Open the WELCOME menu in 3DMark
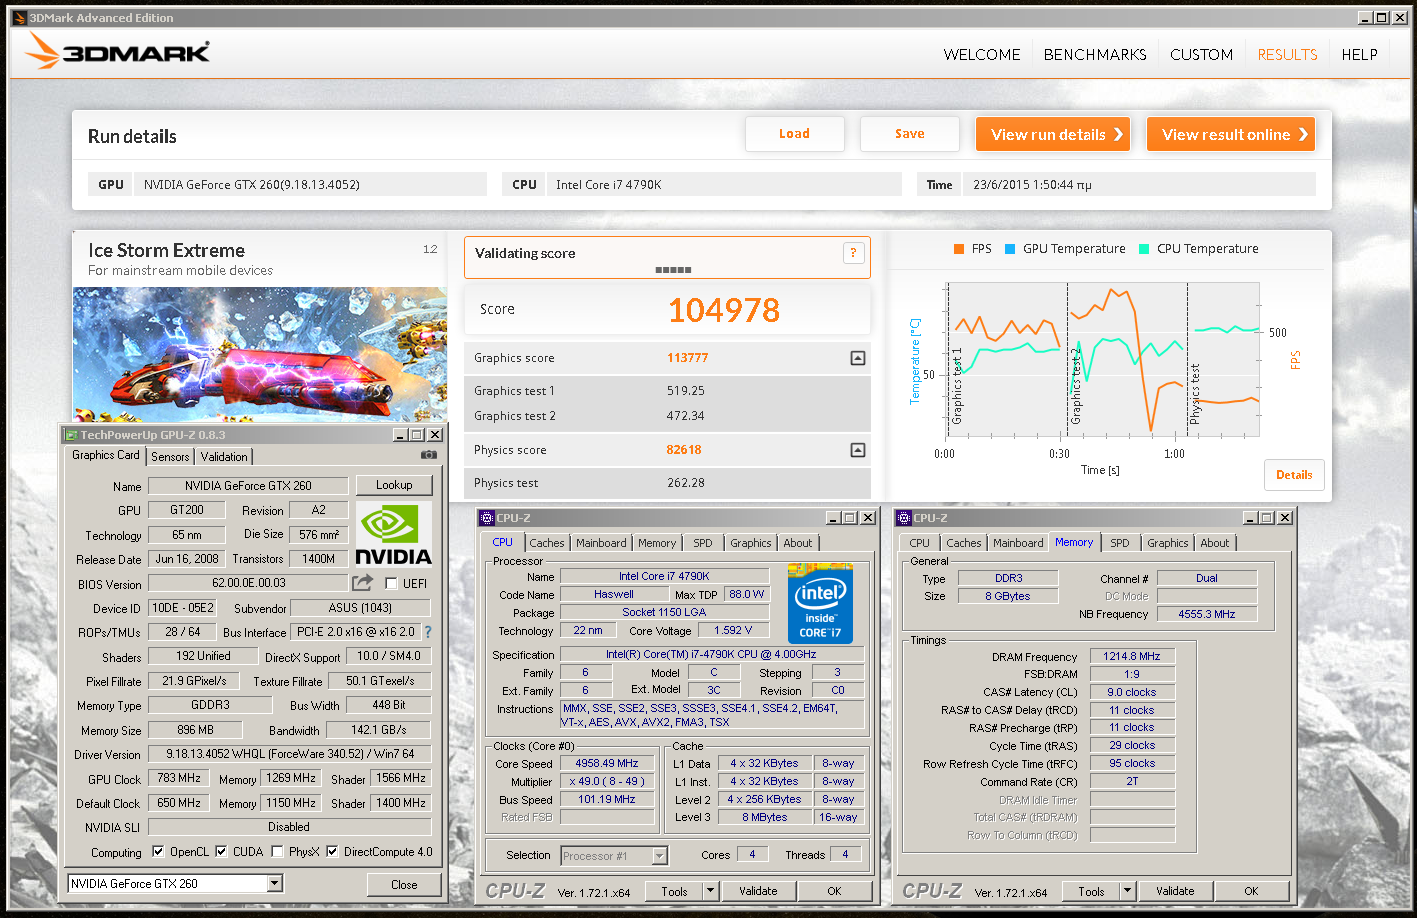Screen dimensions: 1417x918 [982, 55]
